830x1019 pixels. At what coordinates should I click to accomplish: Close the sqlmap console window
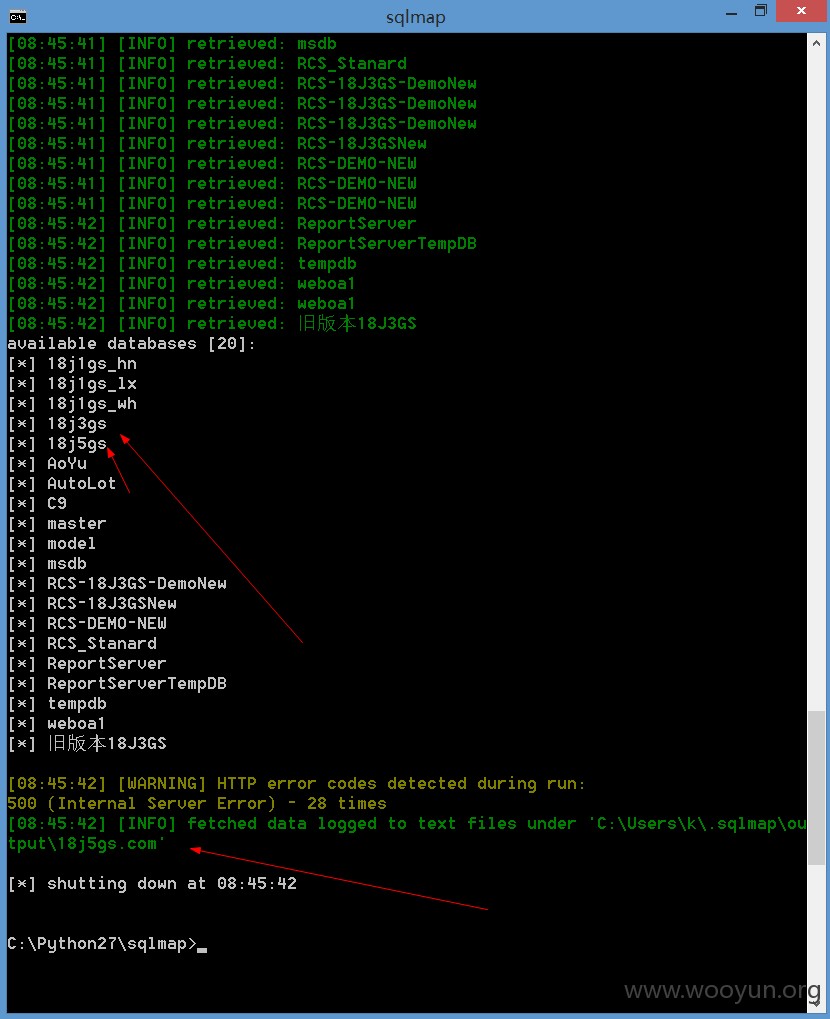pos(802,11)
